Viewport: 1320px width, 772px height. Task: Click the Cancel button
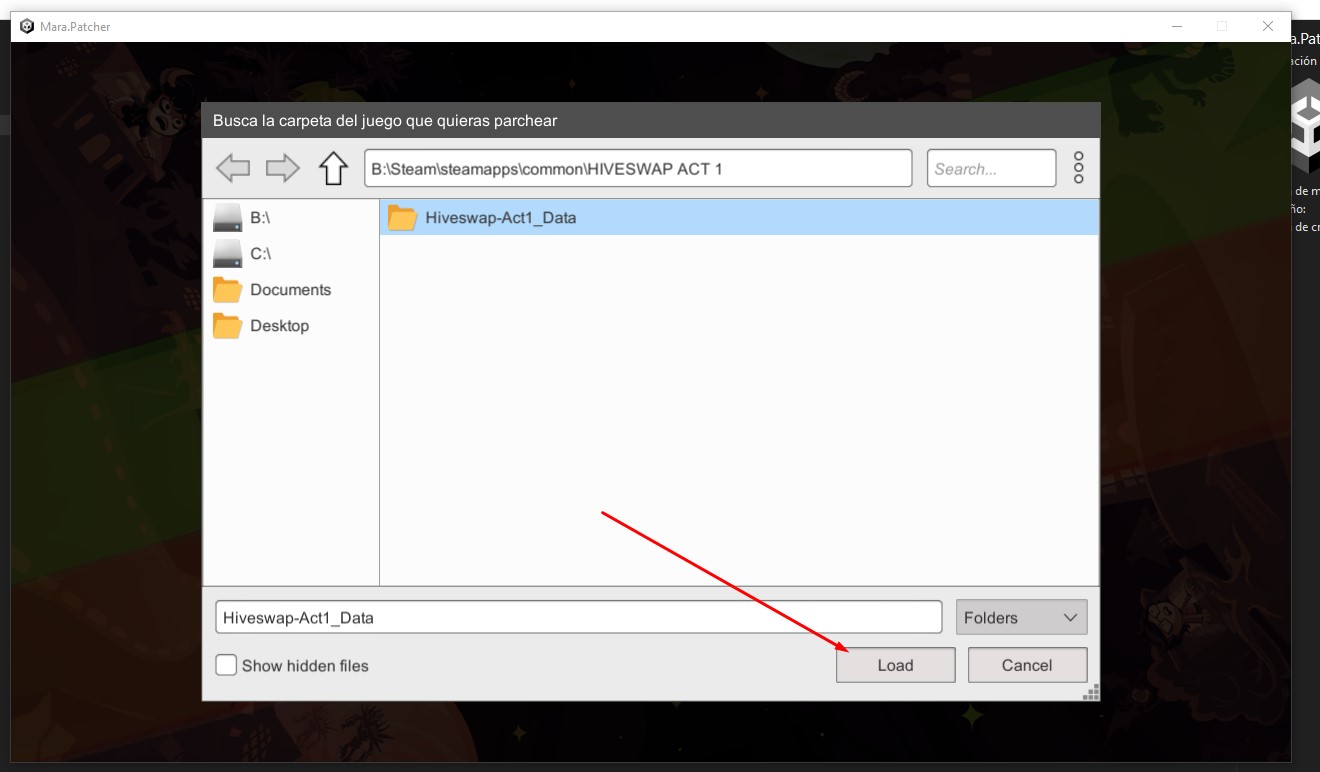1027,665
